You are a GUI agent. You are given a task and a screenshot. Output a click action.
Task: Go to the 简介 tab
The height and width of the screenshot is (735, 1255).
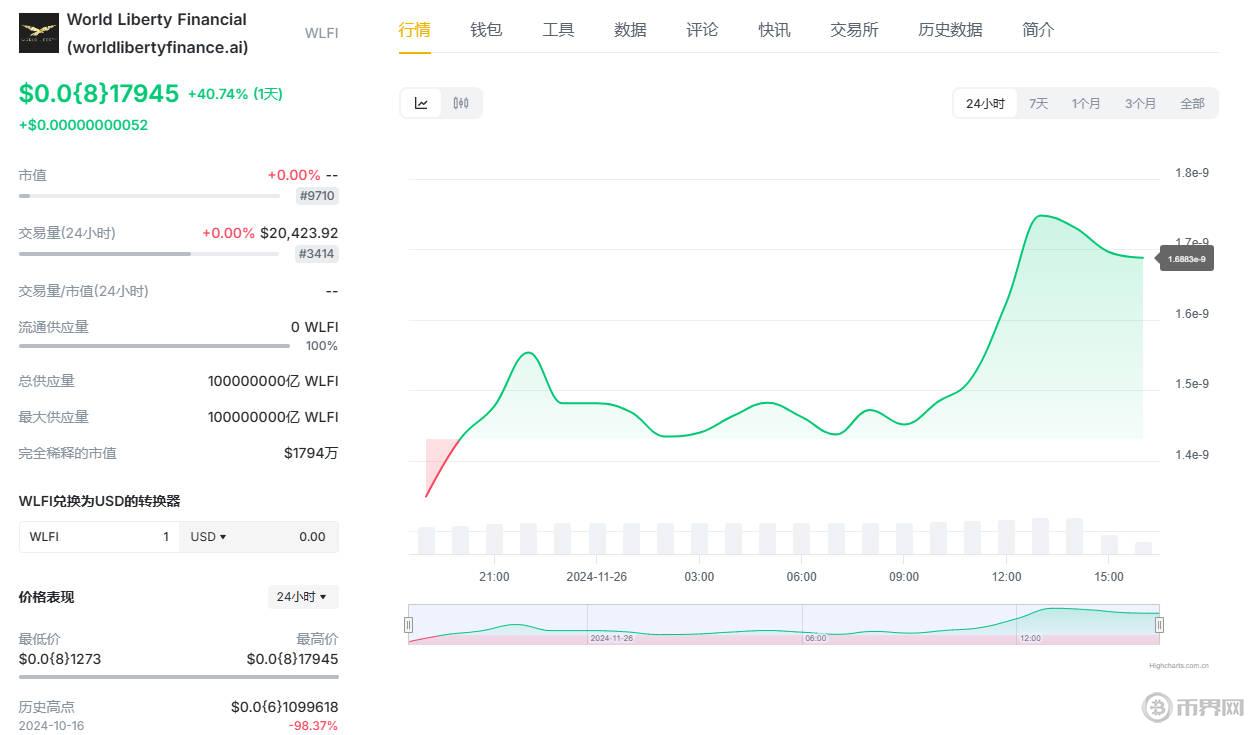pos(1038,30)
